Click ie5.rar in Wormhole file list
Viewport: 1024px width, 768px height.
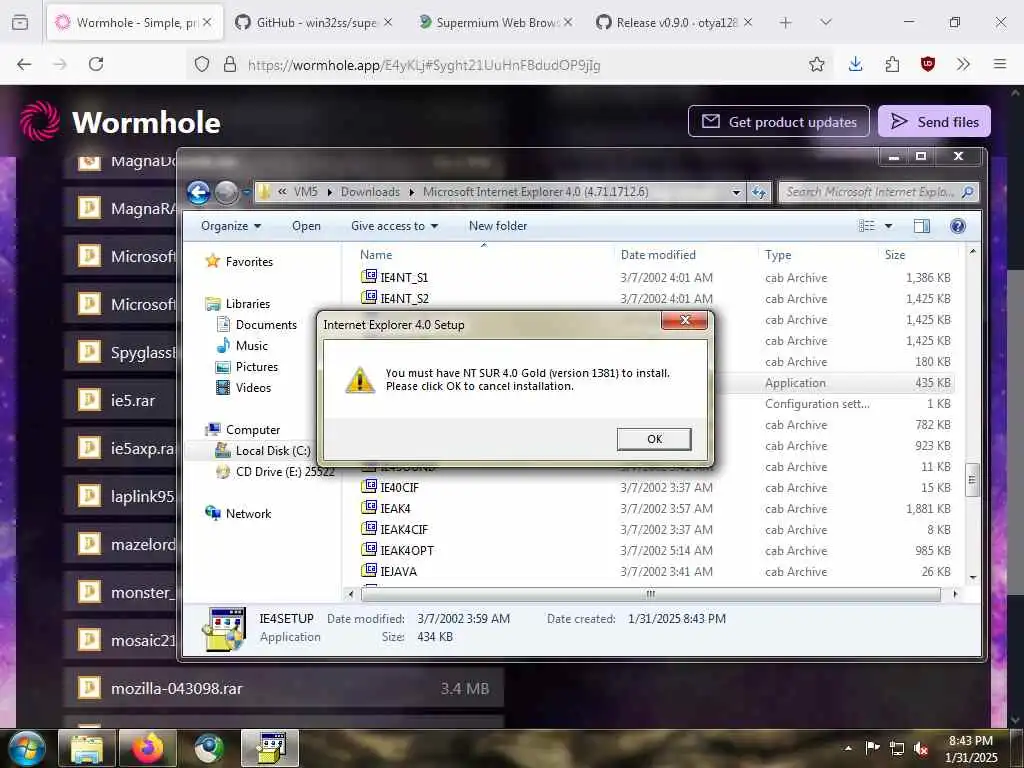click(x=121, y=400)
